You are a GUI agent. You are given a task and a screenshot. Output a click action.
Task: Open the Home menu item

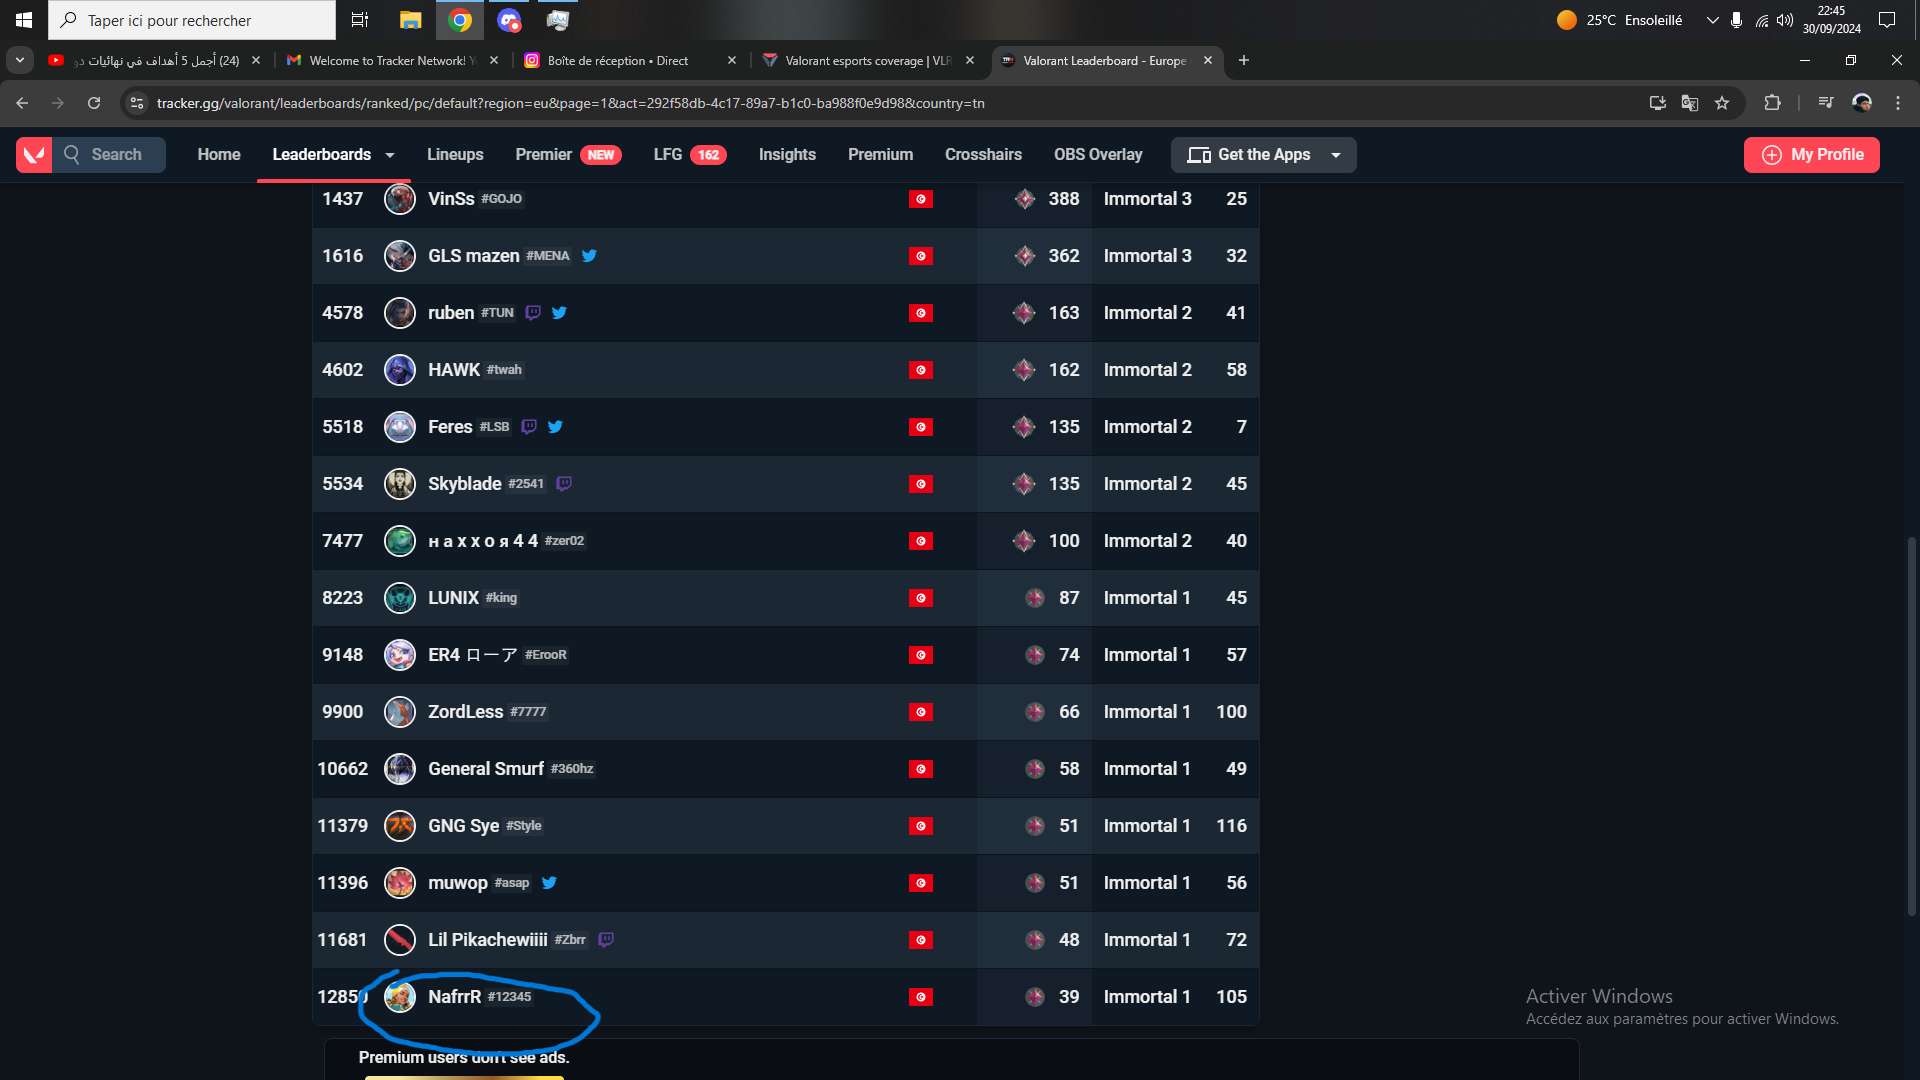click(219, 155)
